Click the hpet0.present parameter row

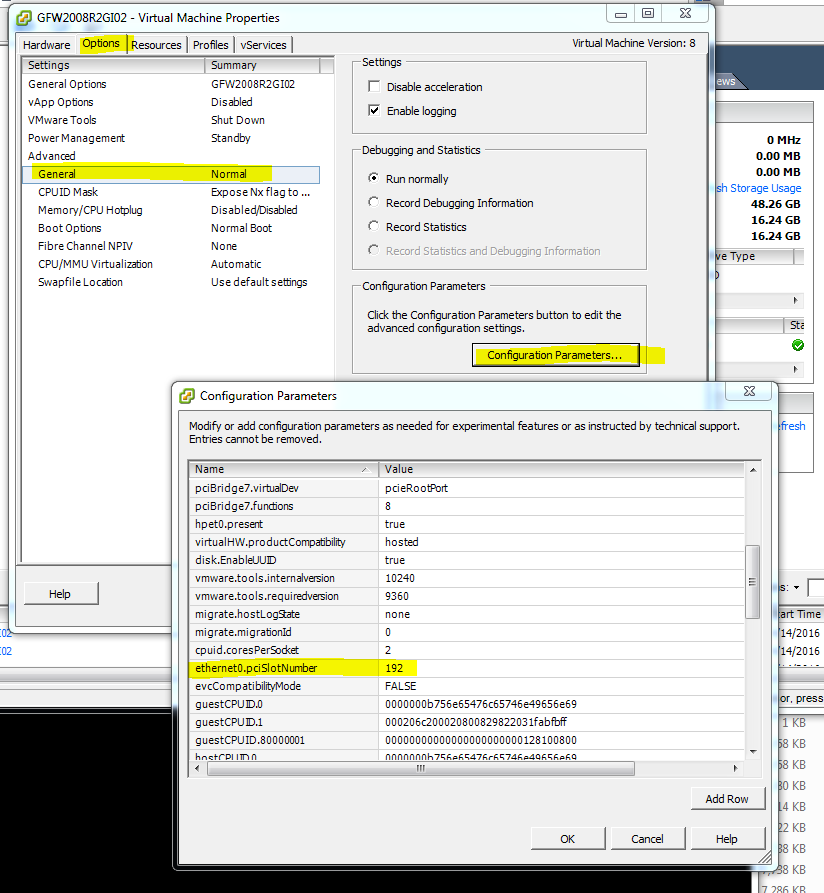tap(466, 524)
